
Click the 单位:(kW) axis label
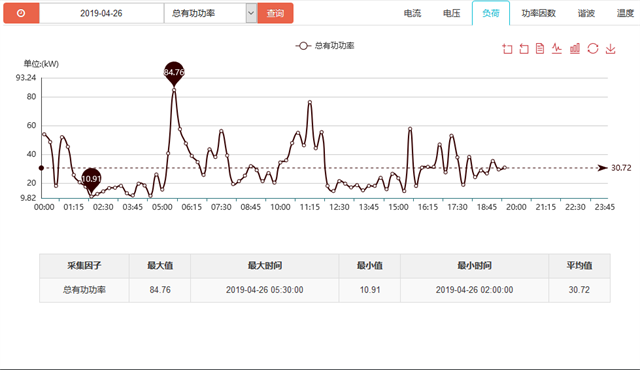tap(41, 64)
